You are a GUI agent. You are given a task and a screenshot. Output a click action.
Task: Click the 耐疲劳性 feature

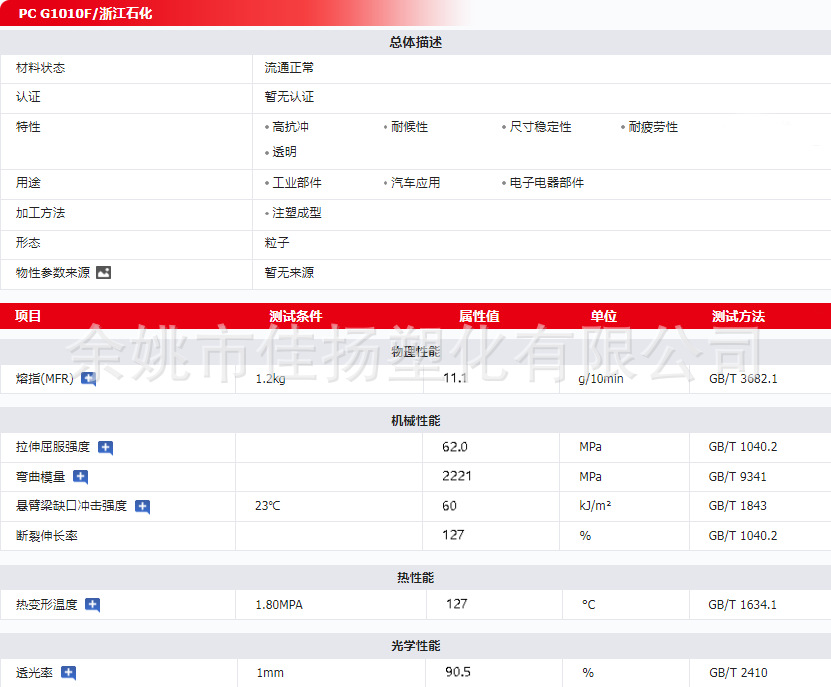pyautogui.click(x=653, y=127)
